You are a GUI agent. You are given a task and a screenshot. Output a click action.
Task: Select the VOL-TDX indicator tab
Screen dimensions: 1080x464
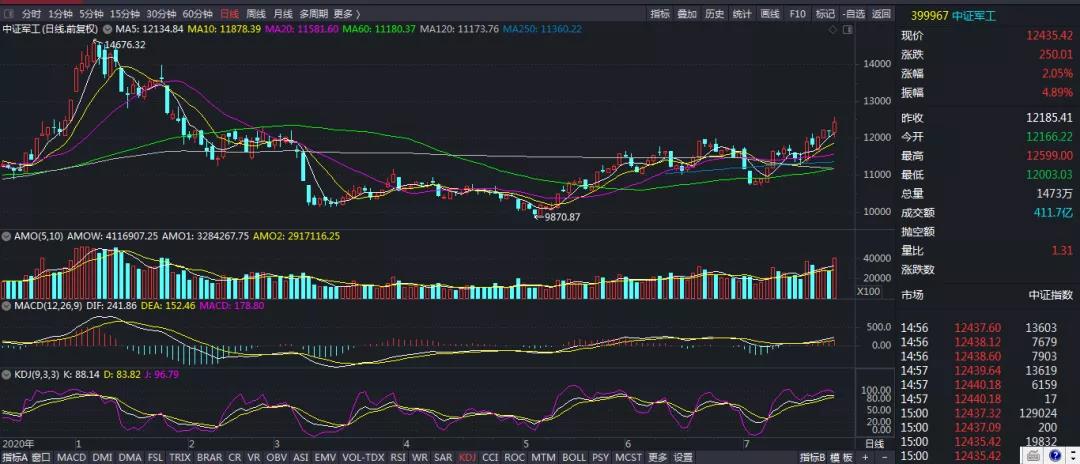point(363,457)
